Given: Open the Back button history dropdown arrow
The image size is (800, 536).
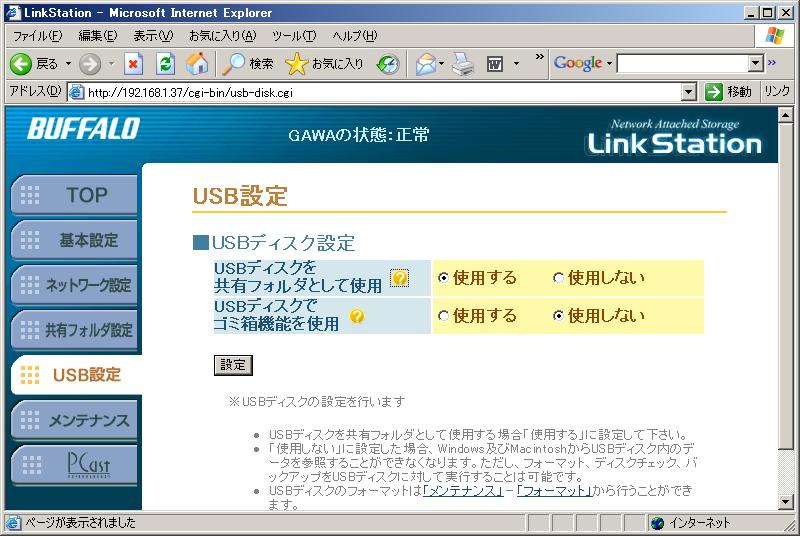Looking at the screenshot, I should (x=69, y=64).
